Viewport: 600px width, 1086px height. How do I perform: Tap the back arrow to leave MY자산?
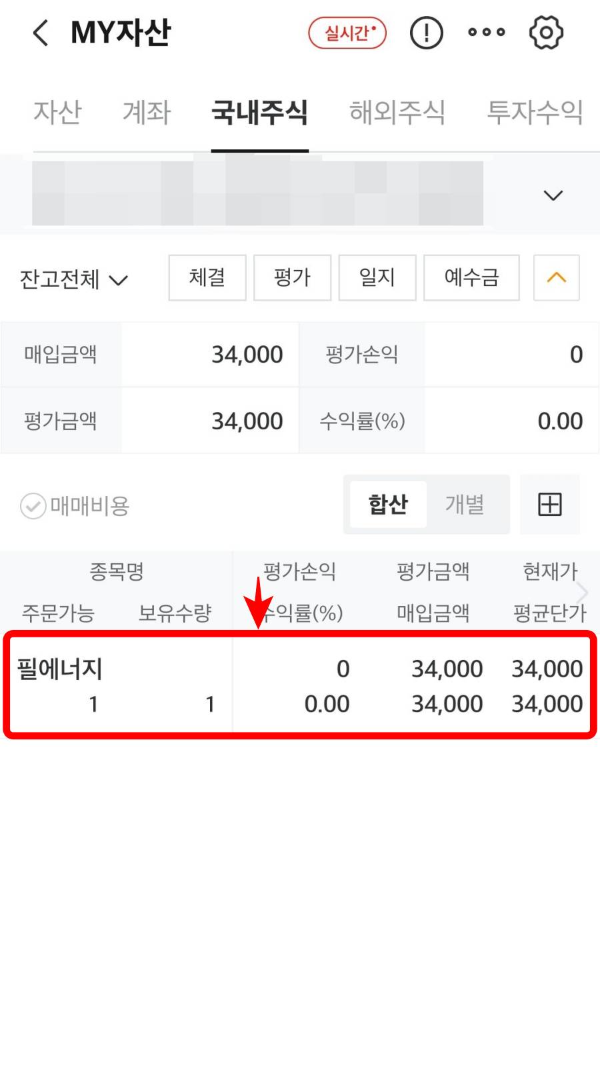pyautogui.click(x=38, y=32)
